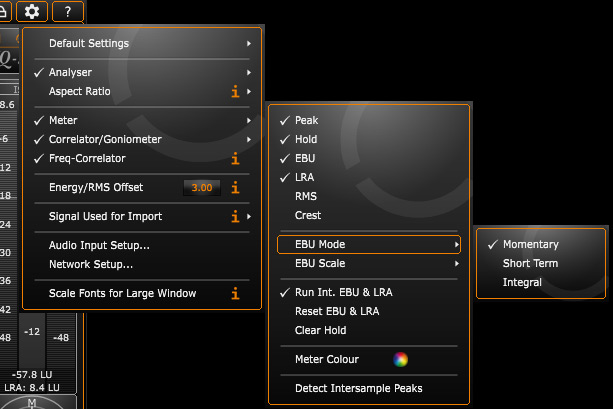Click info icon beside Energy/RMS Offset
This screenshot has height=409, width=613.
point(236,187)
